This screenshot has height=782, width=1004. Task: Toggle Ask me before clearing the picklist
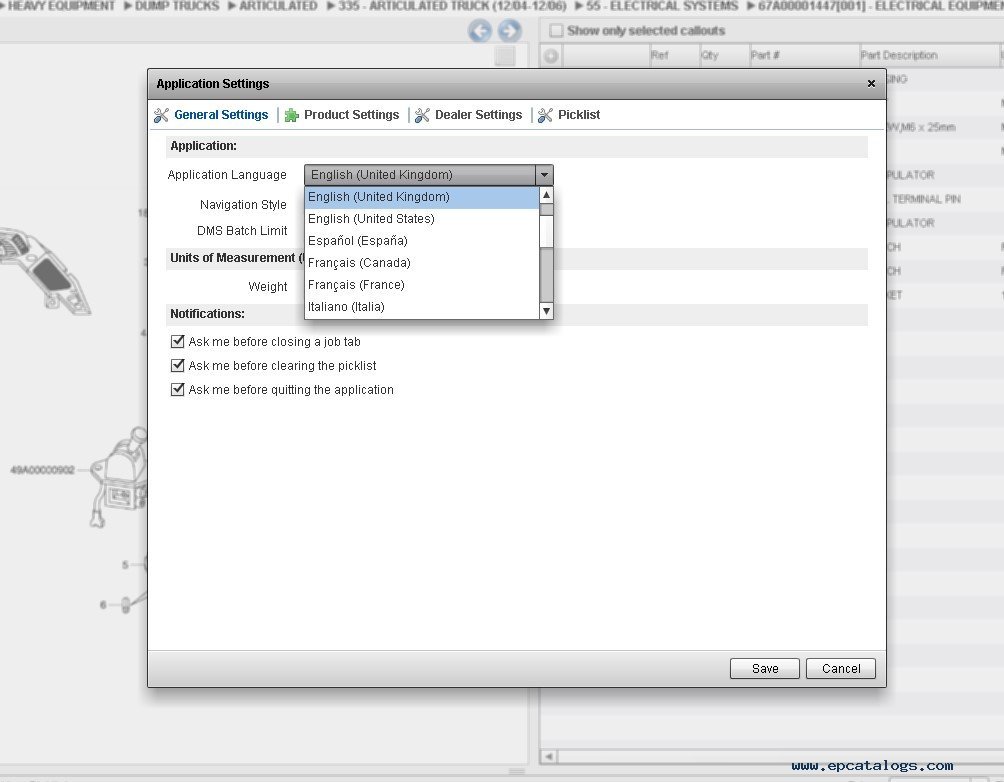tap(178, 365)
